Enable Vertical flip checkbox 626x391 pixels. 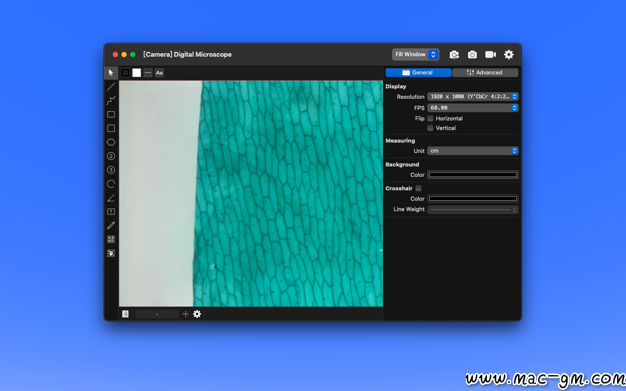[x=430, y=128]
